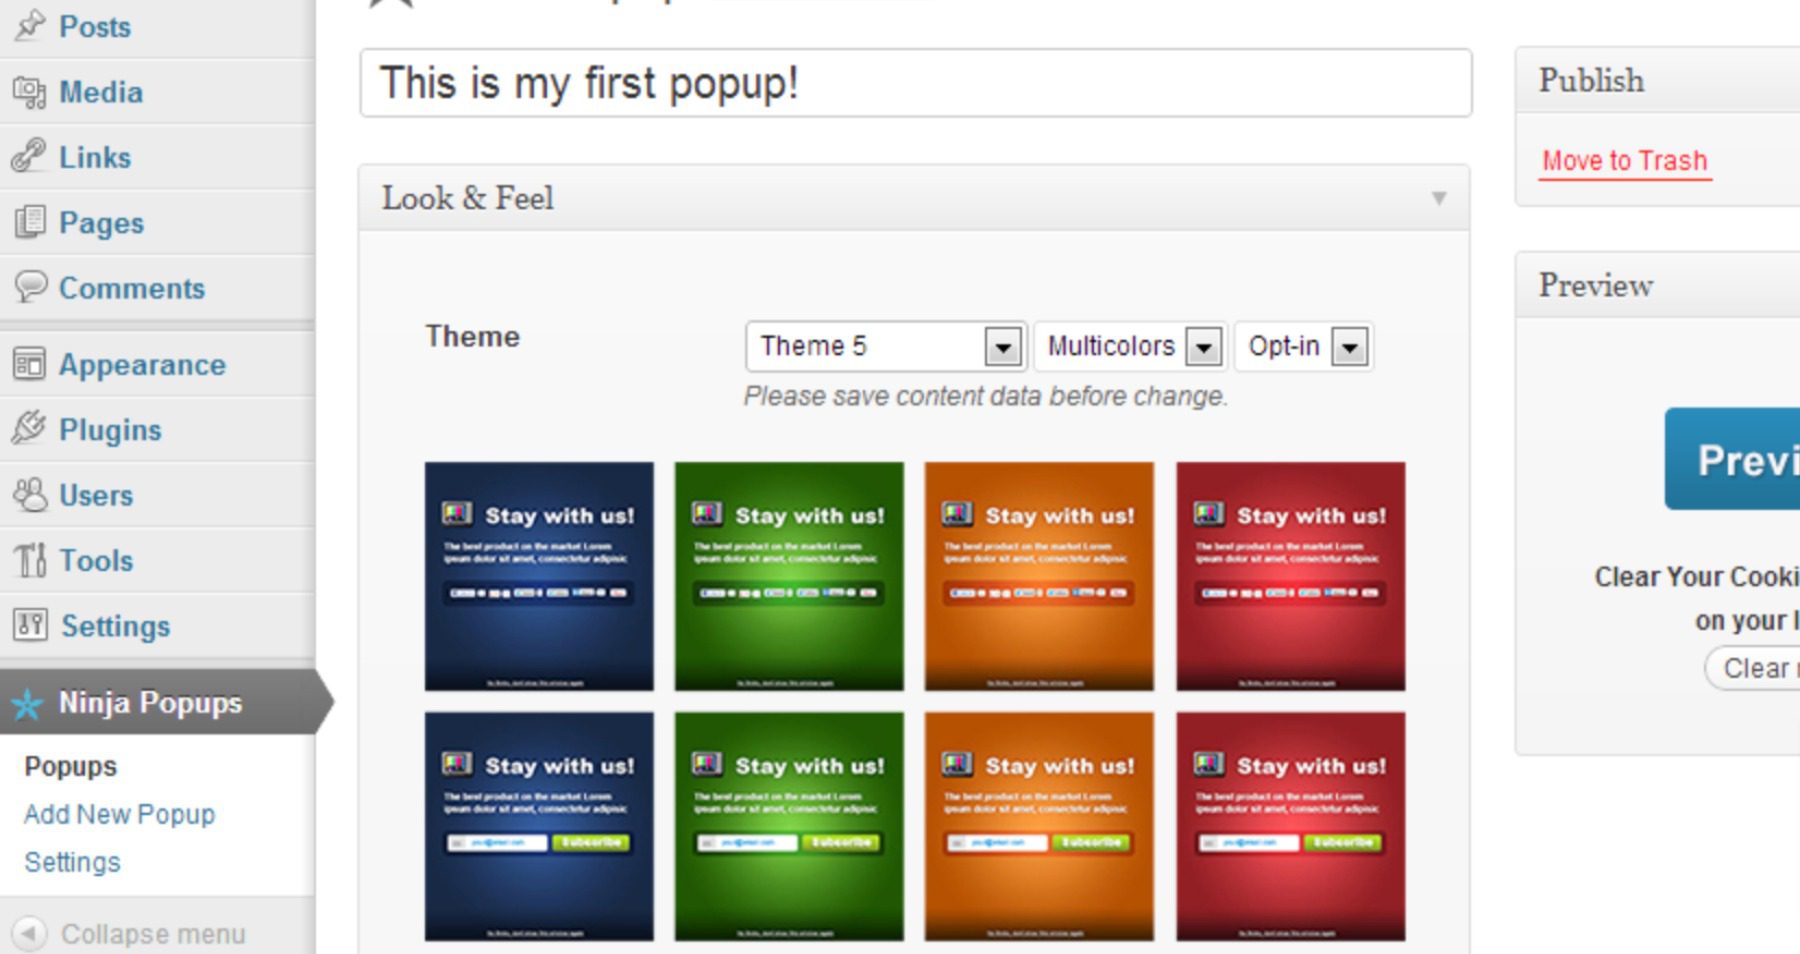1800x954 pixels.
Task: Select Add New Popup in the submenu
Action: point(118,814)
